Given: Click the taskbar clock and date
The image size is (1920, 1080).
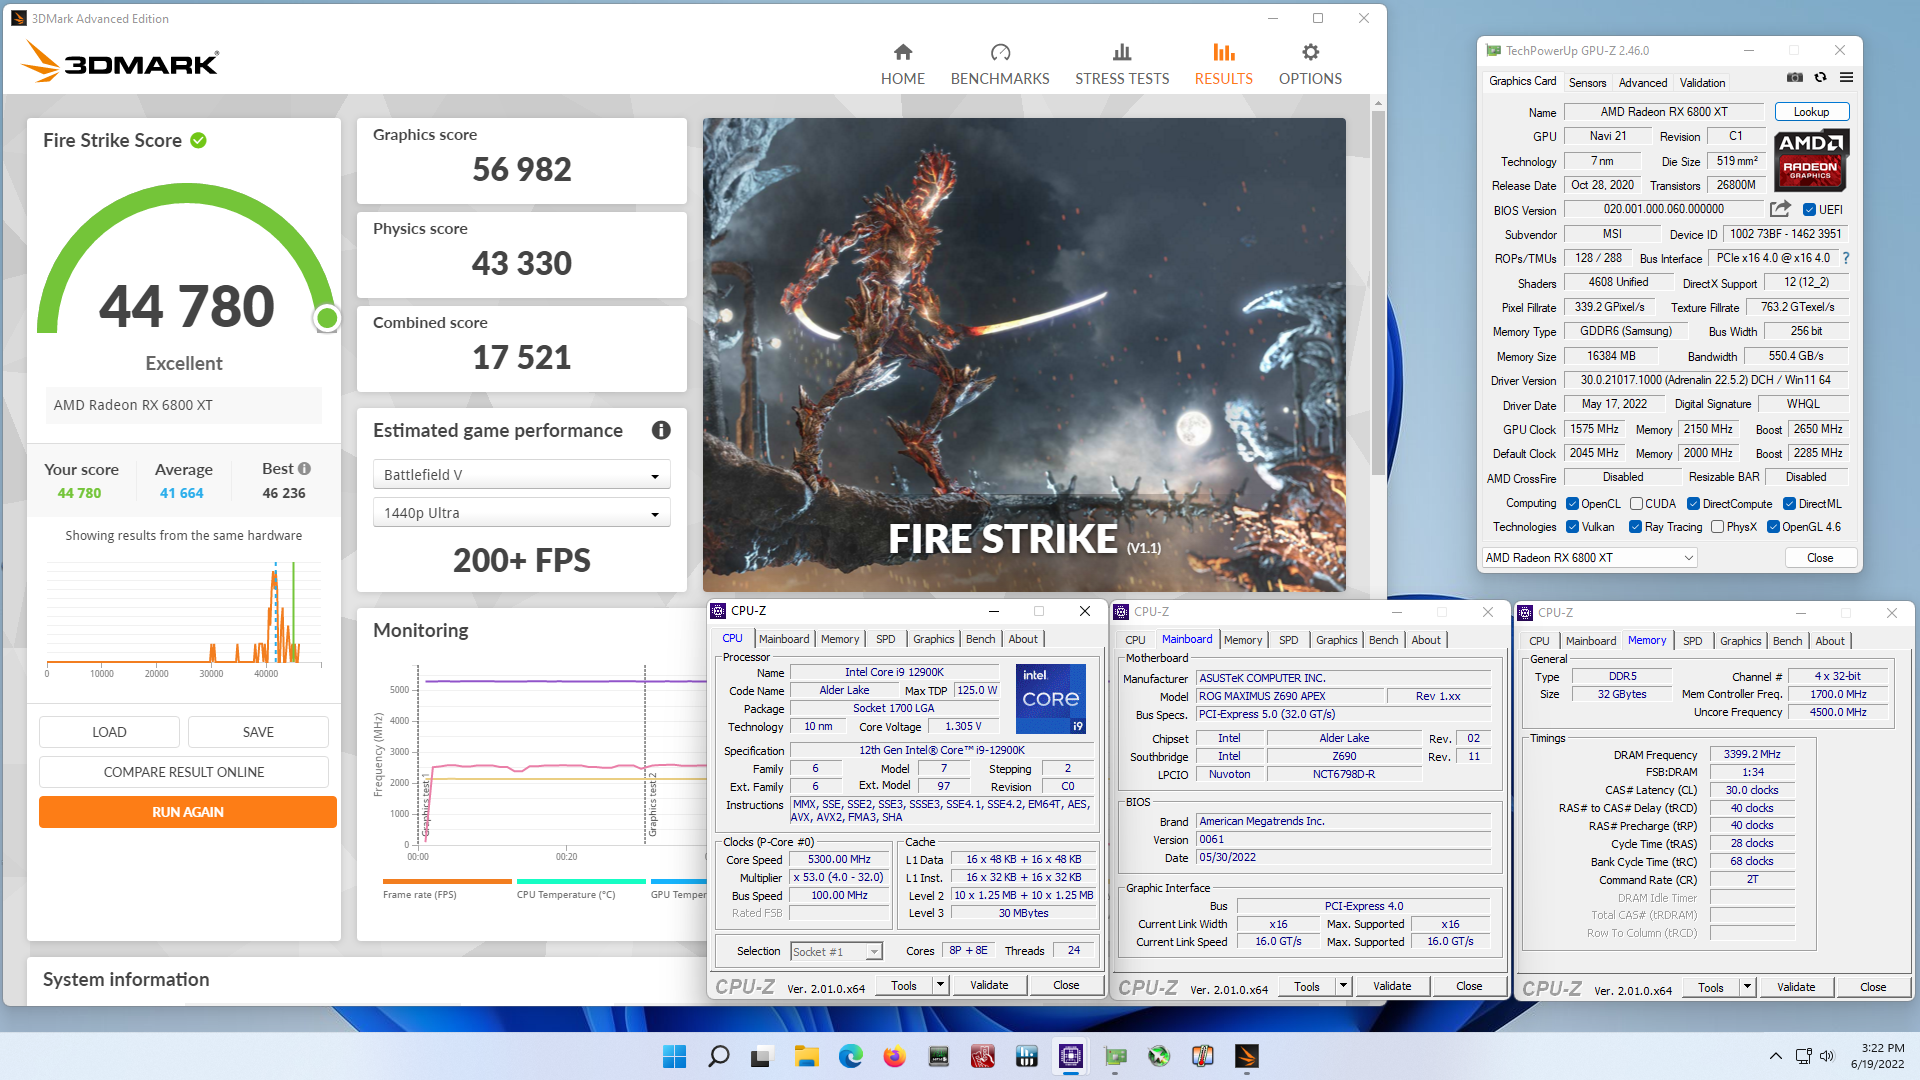Looking at the screenshot, I should click(1877, 1056).
